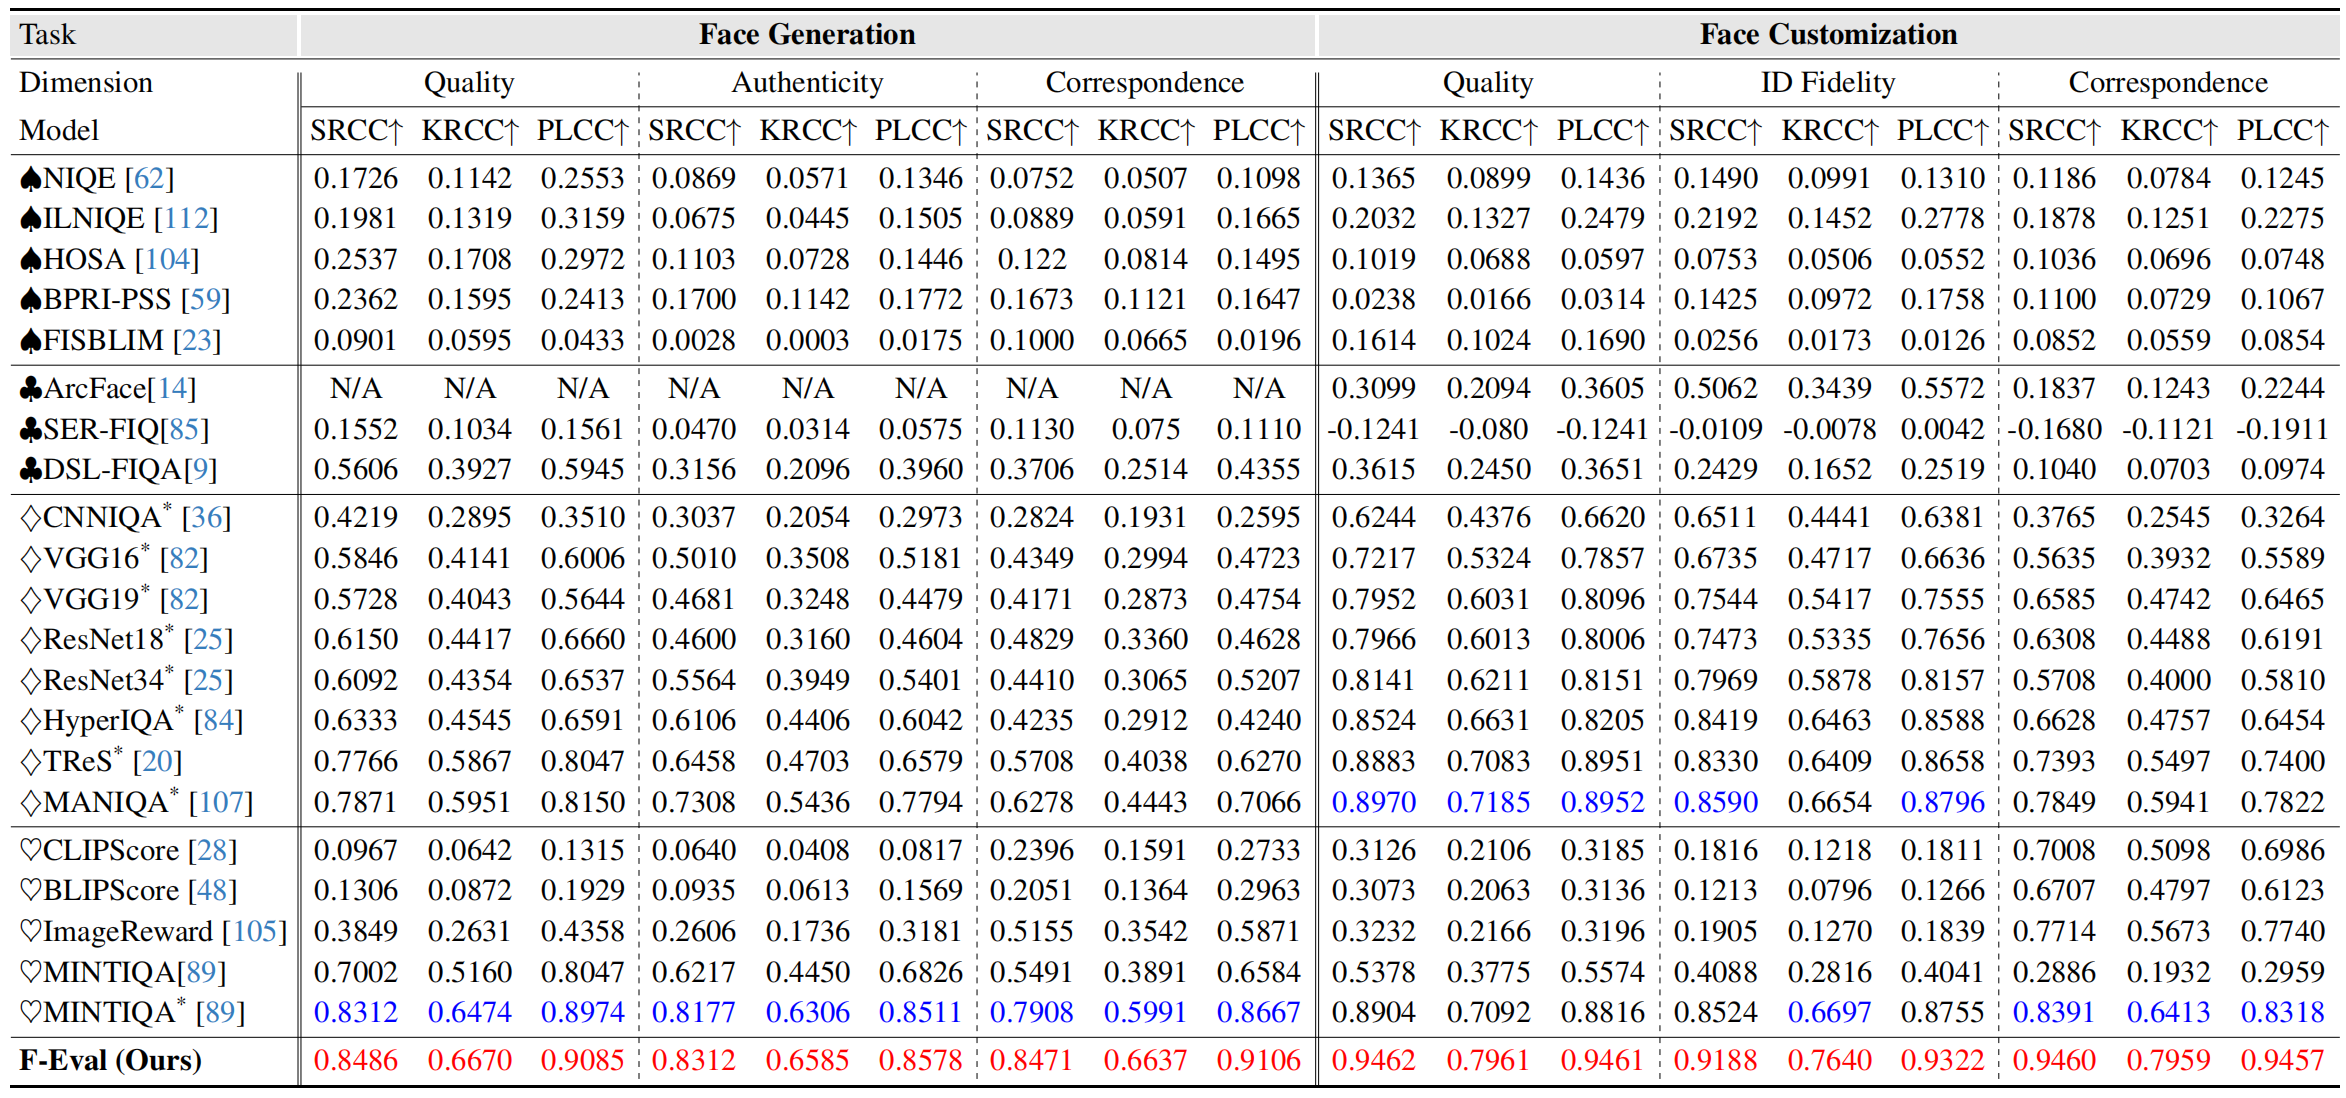Screen dimensions: 2346x1098
Task: Click the diamond icon before MANIQA
Action: tap(31, 803)
